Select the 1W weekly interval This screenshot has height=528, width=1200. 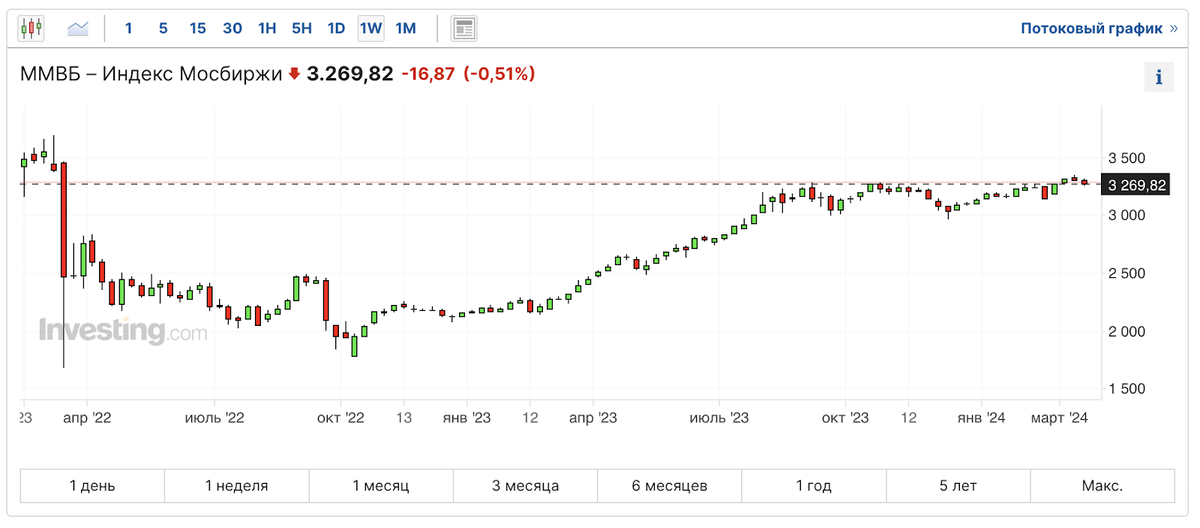371,28
